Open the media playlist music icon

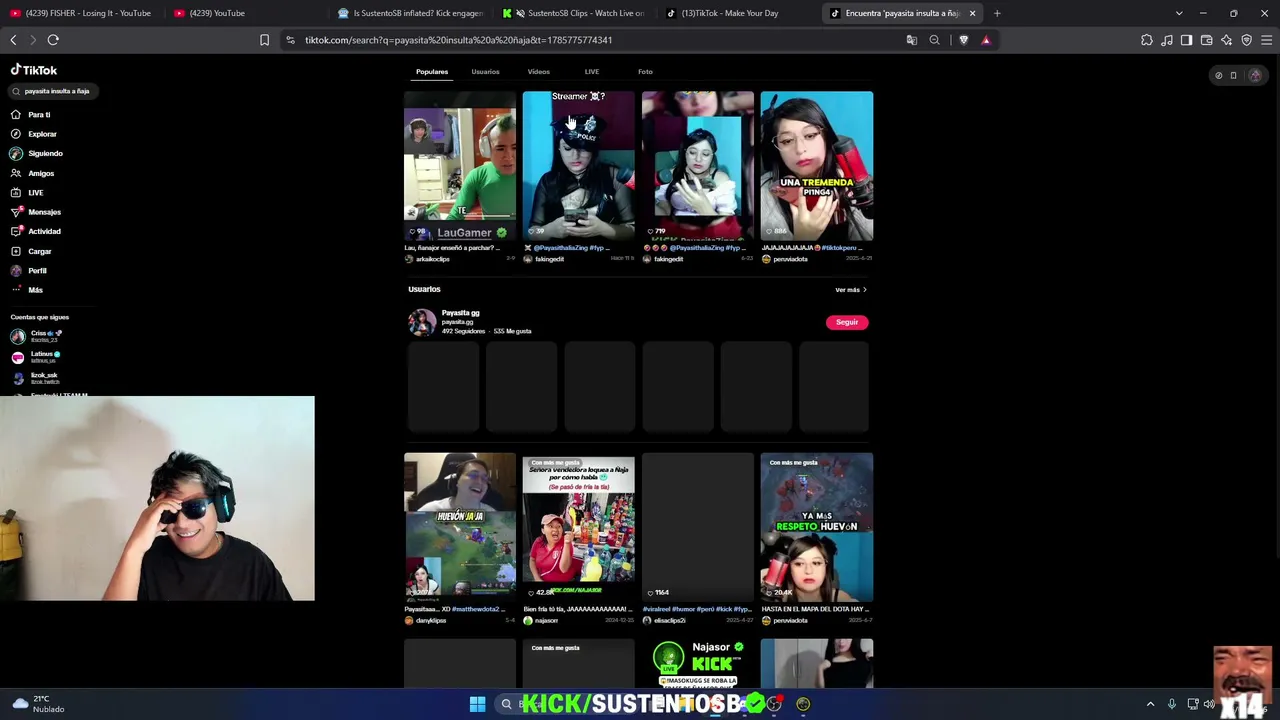point(1167,40)
